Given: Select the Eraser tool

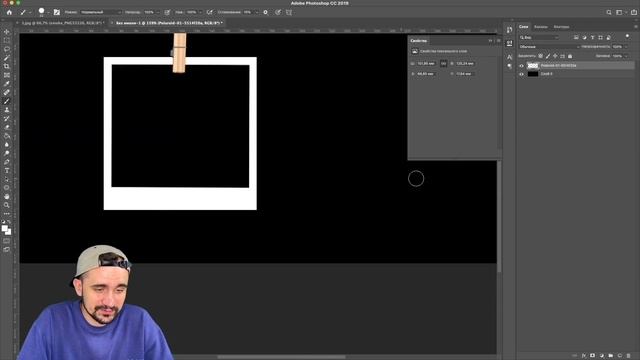Looking at the screenshot, I should pos(7,127).
